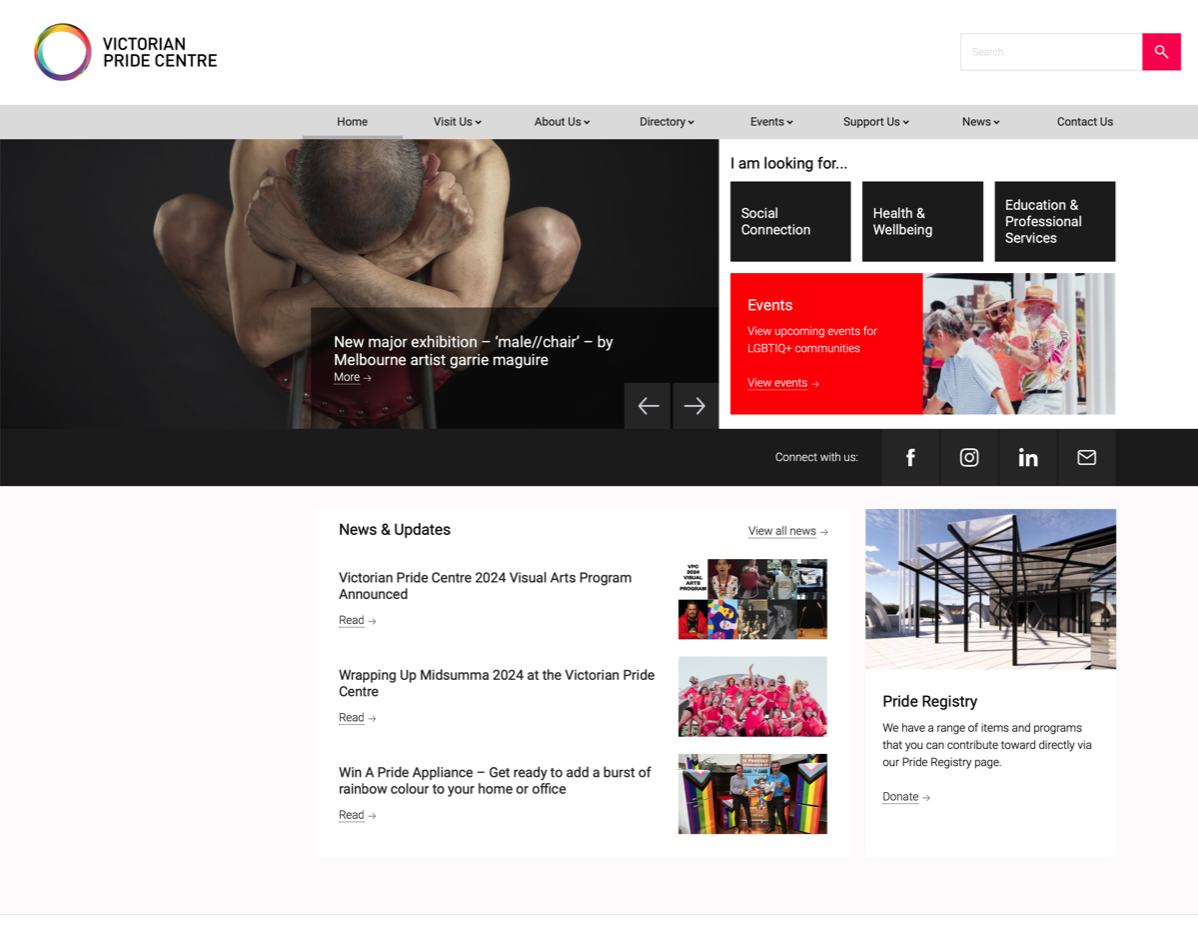Click the email envelope icon
The width and height of the screenshot is (1198, 930).
tap(1086, 458)
